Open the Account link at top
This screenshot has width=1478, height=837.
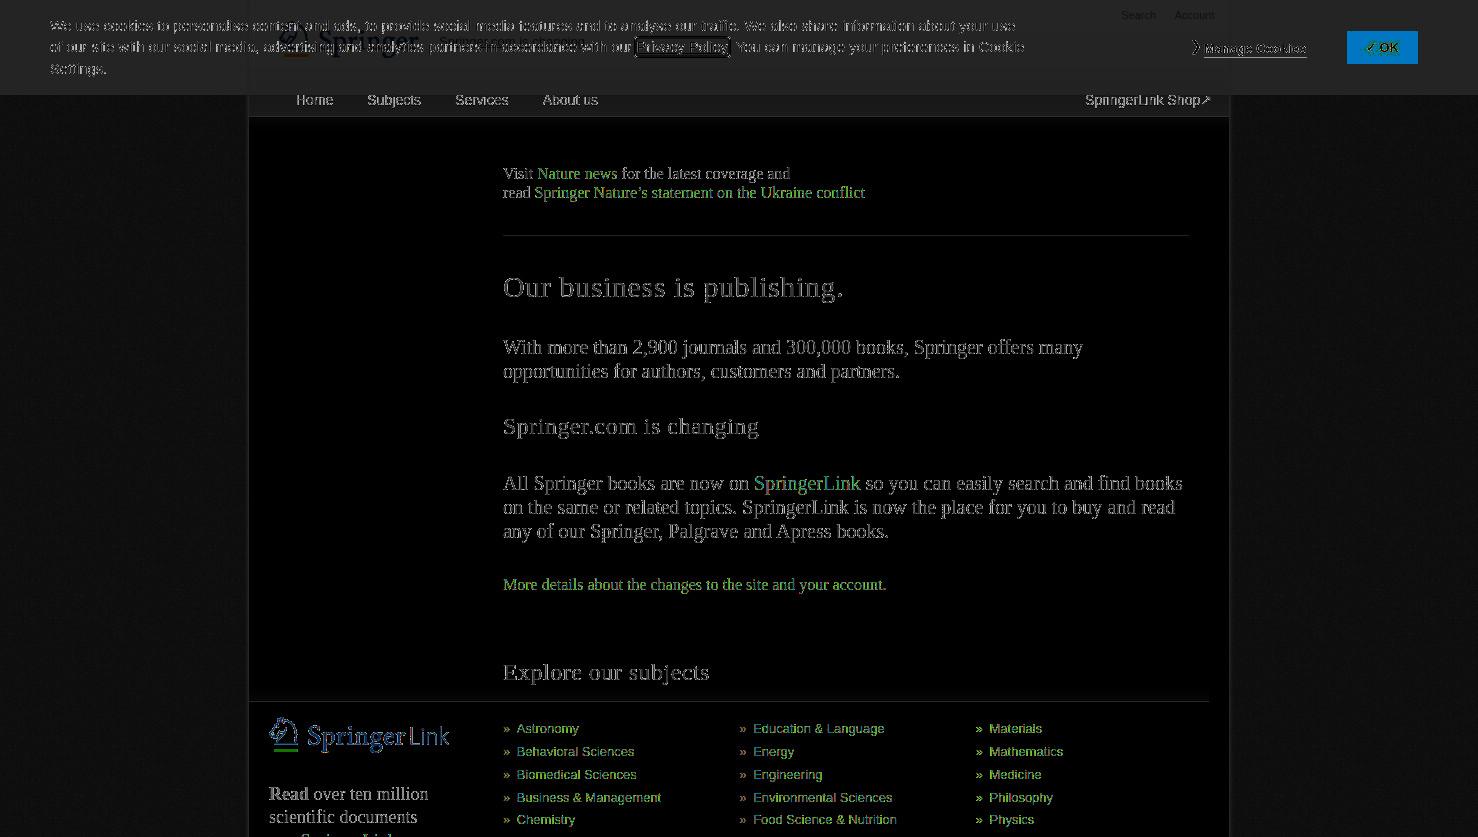[x=1194, y=15]
